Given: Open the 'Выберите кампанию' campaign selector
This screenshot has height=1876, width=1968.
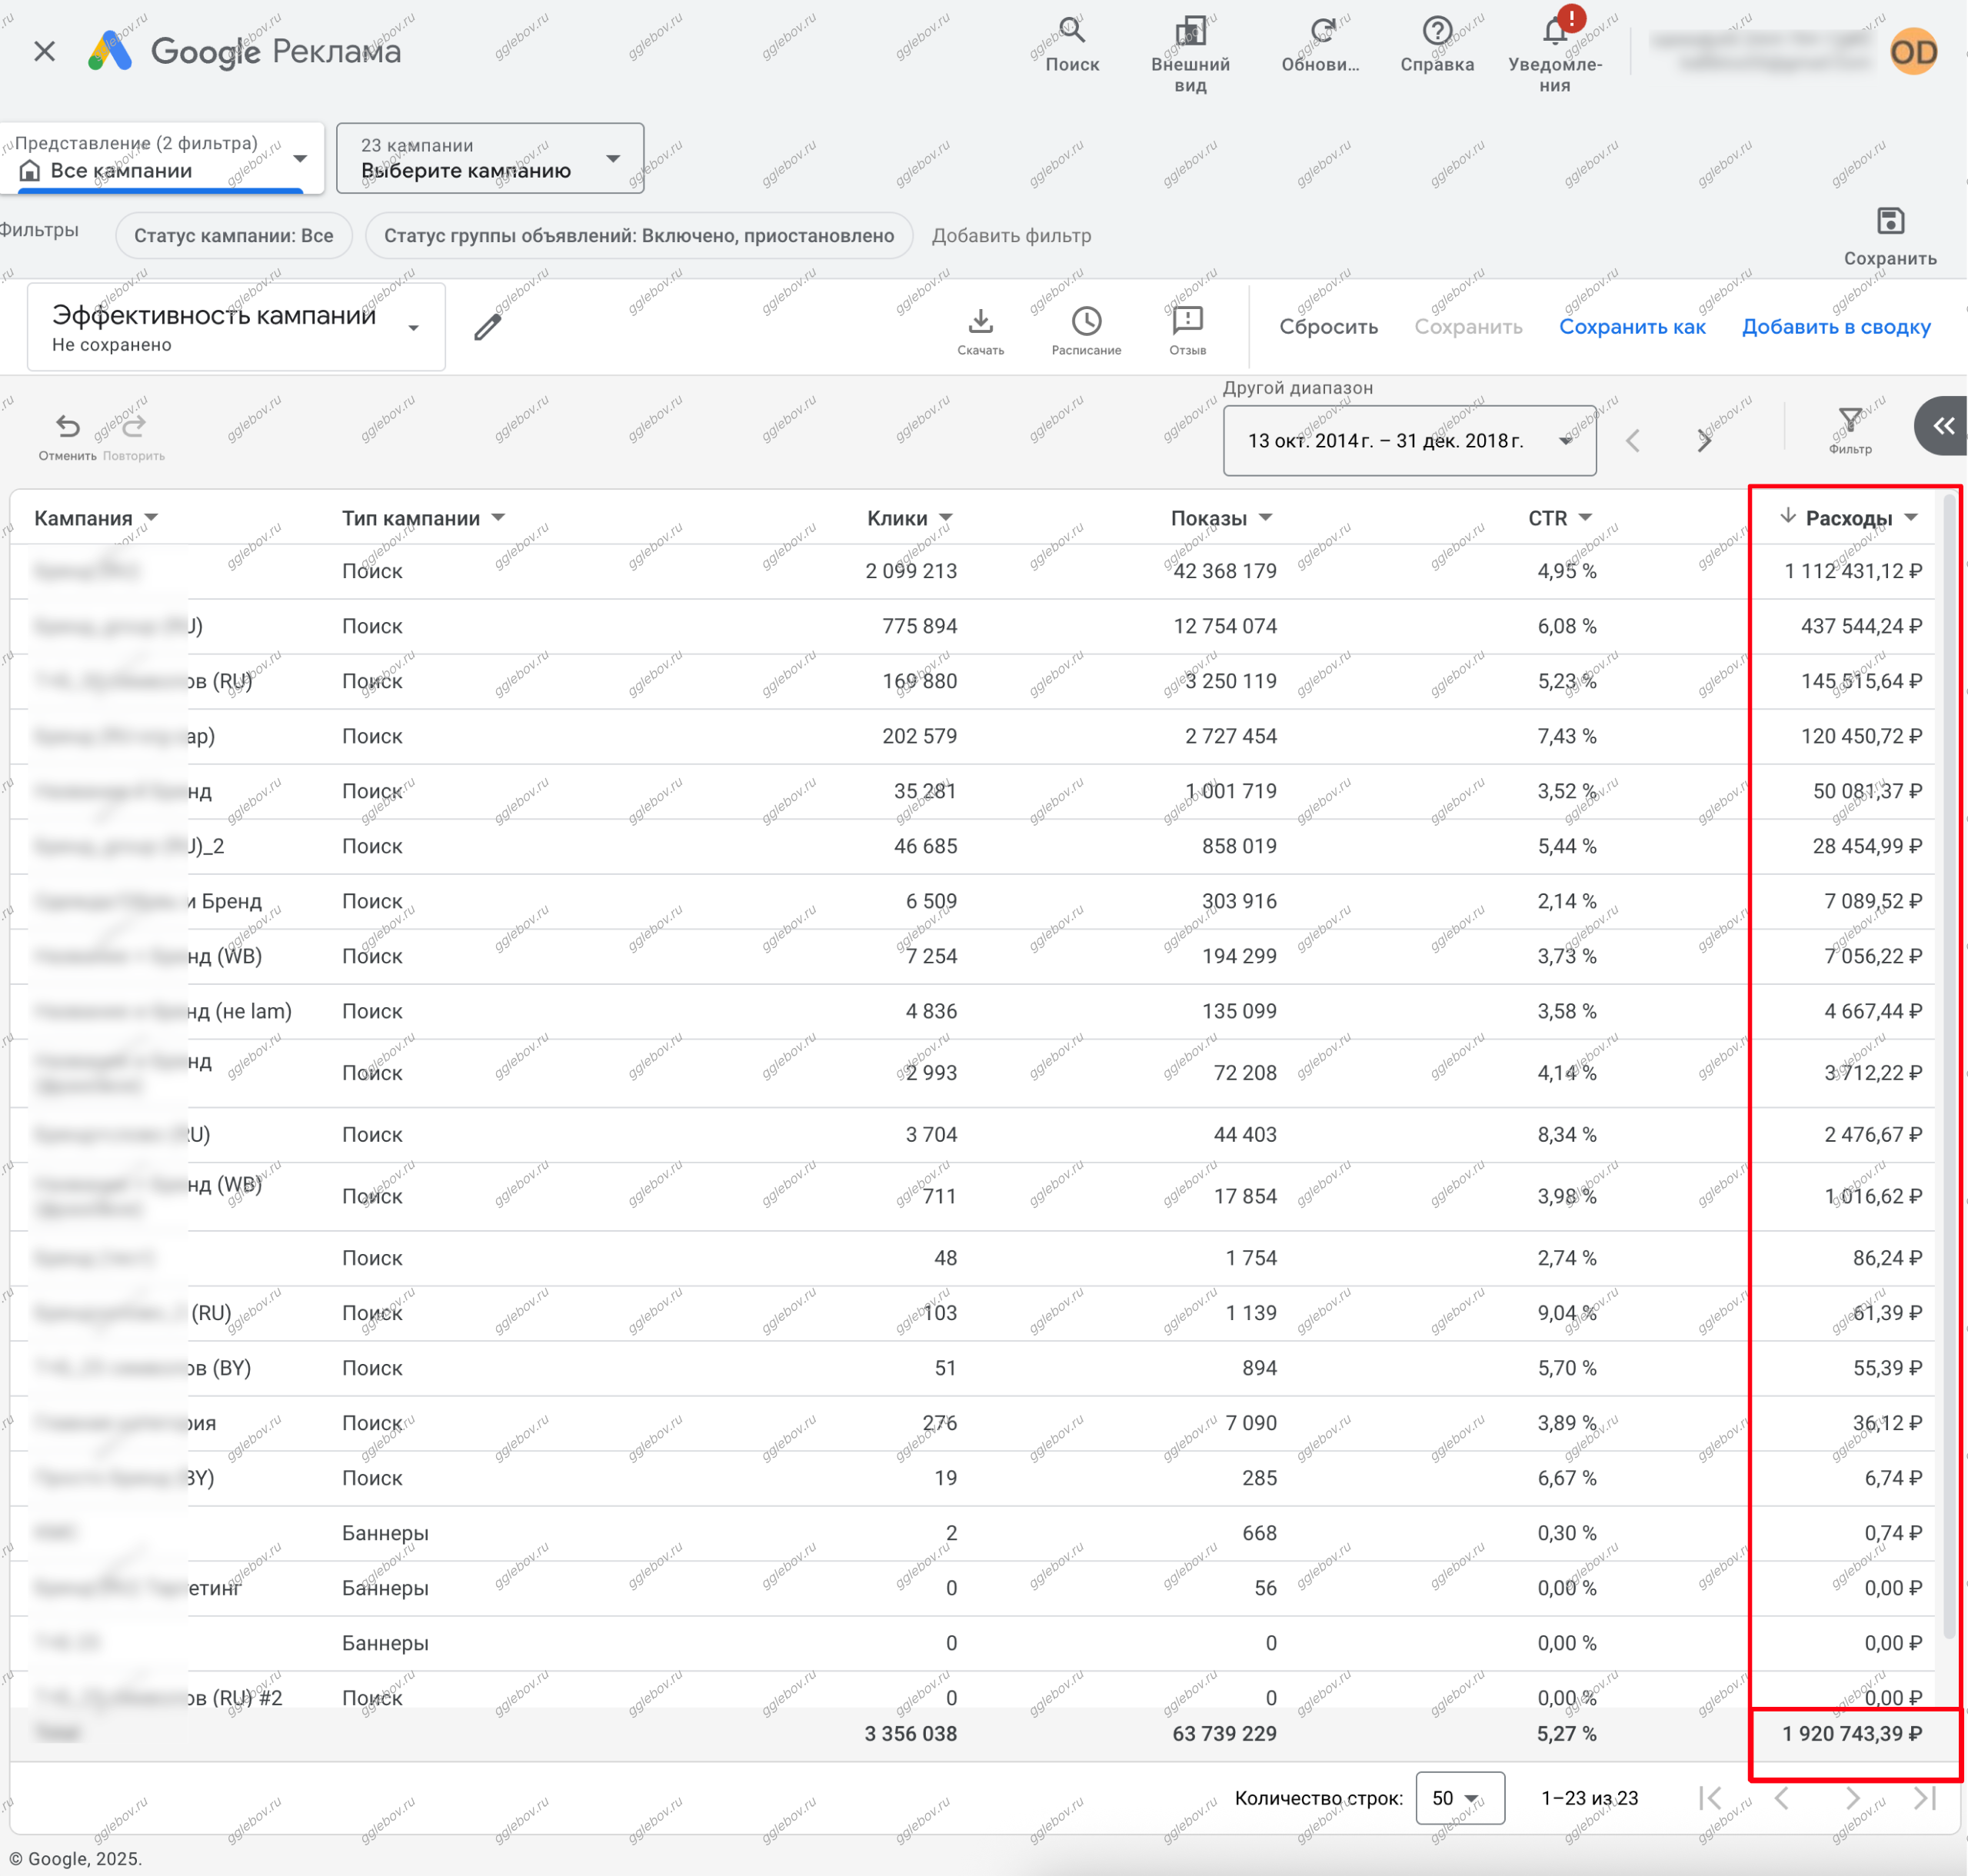Looking at the screenshot, I should point(490,159).
